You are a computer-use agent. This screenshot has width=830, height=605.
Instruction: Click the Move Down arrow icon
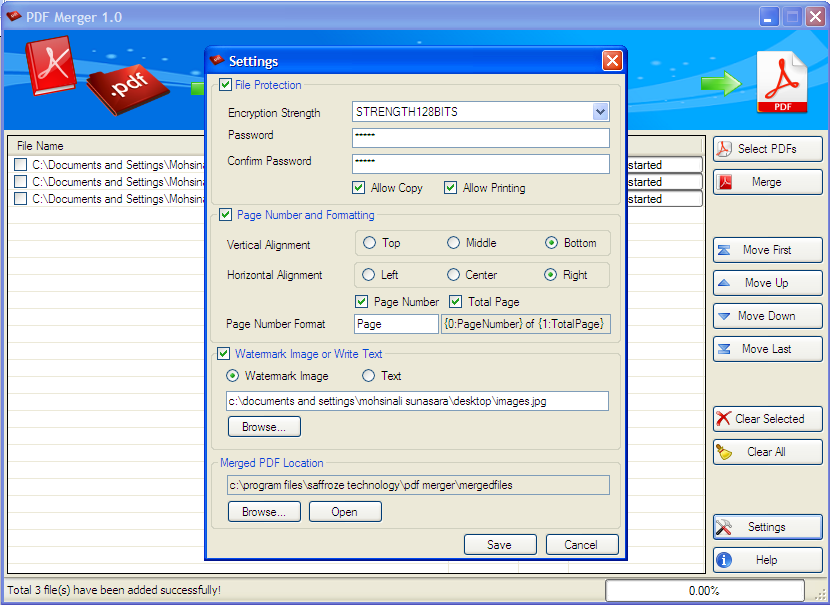(724, 316)
